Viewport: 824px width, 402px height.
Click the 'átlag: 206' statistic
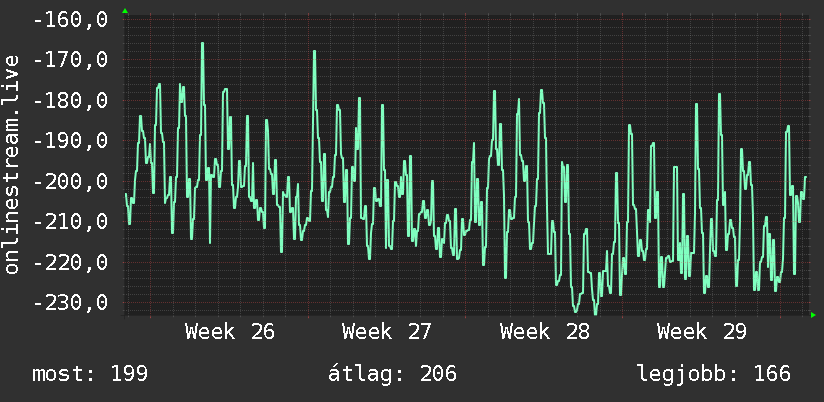click(x=392, y=374)
